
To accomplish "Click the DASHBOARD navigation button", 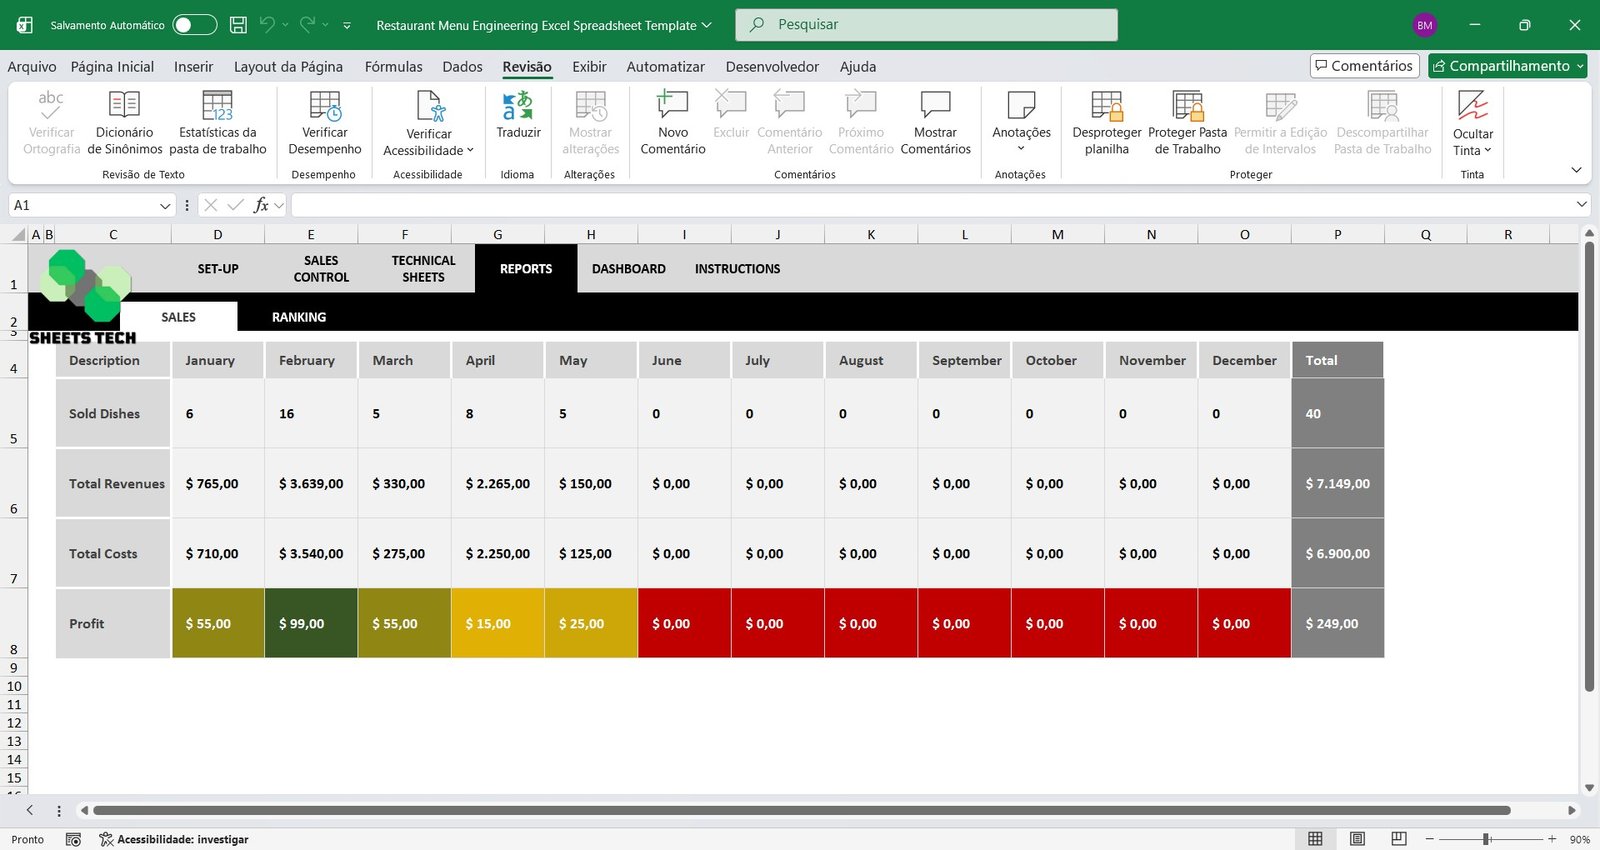I will coord(628,269).
